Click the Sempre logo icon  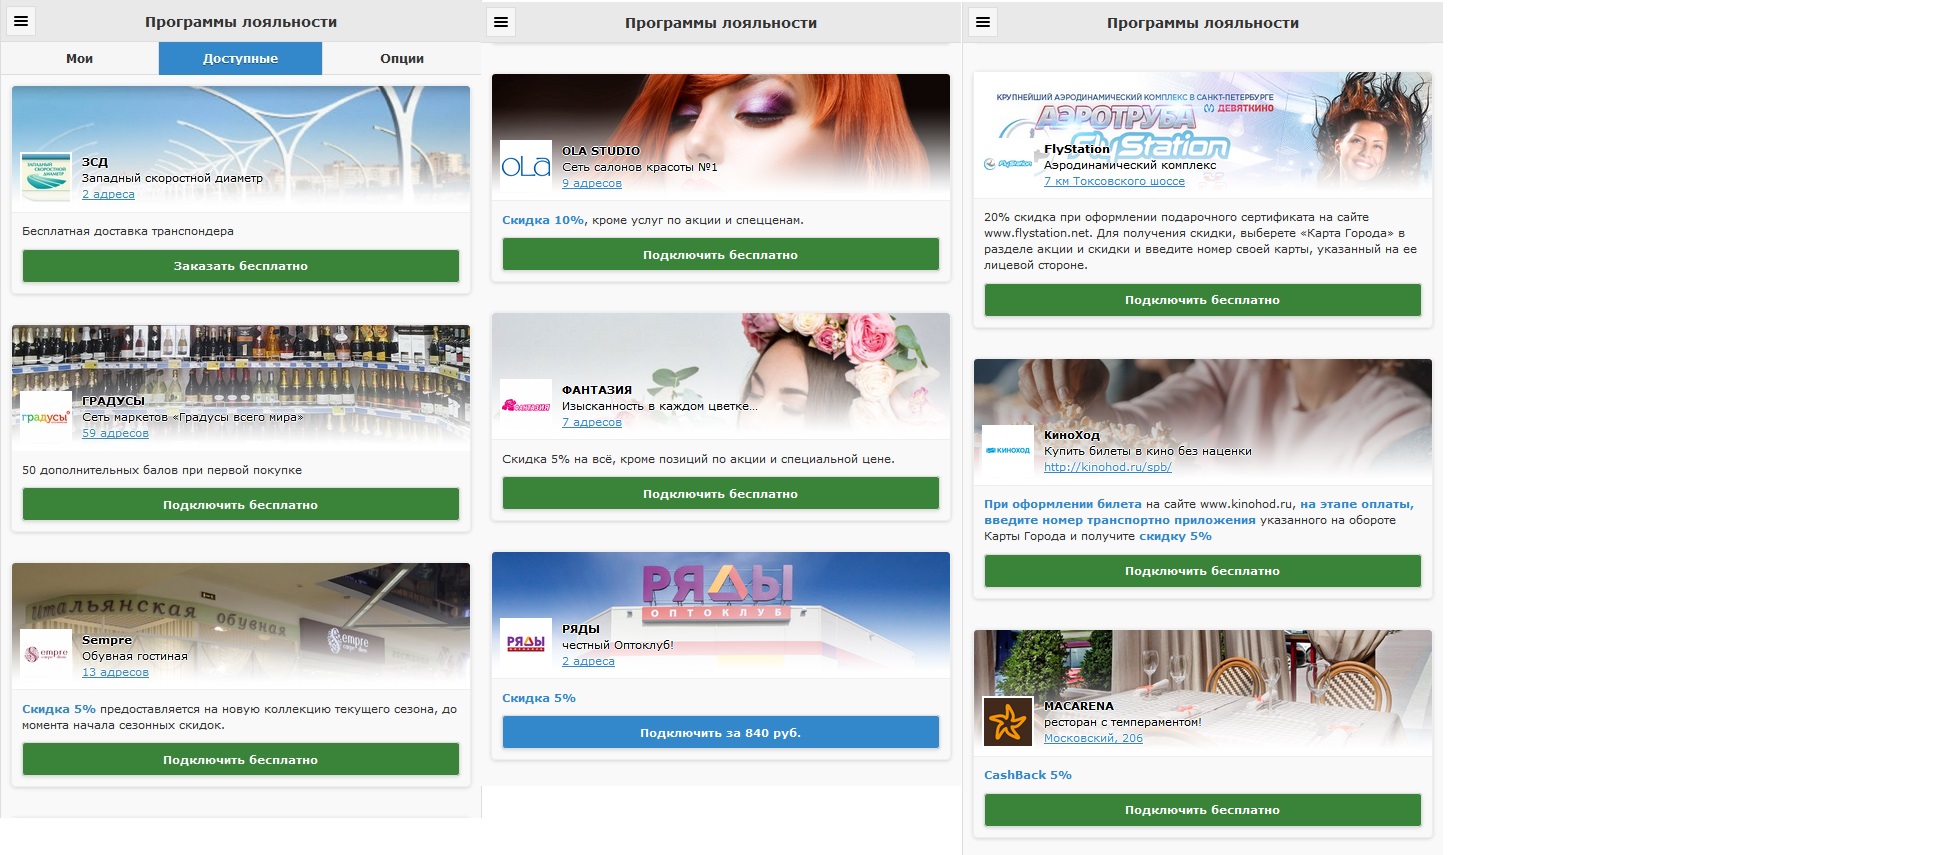[46, 655]
